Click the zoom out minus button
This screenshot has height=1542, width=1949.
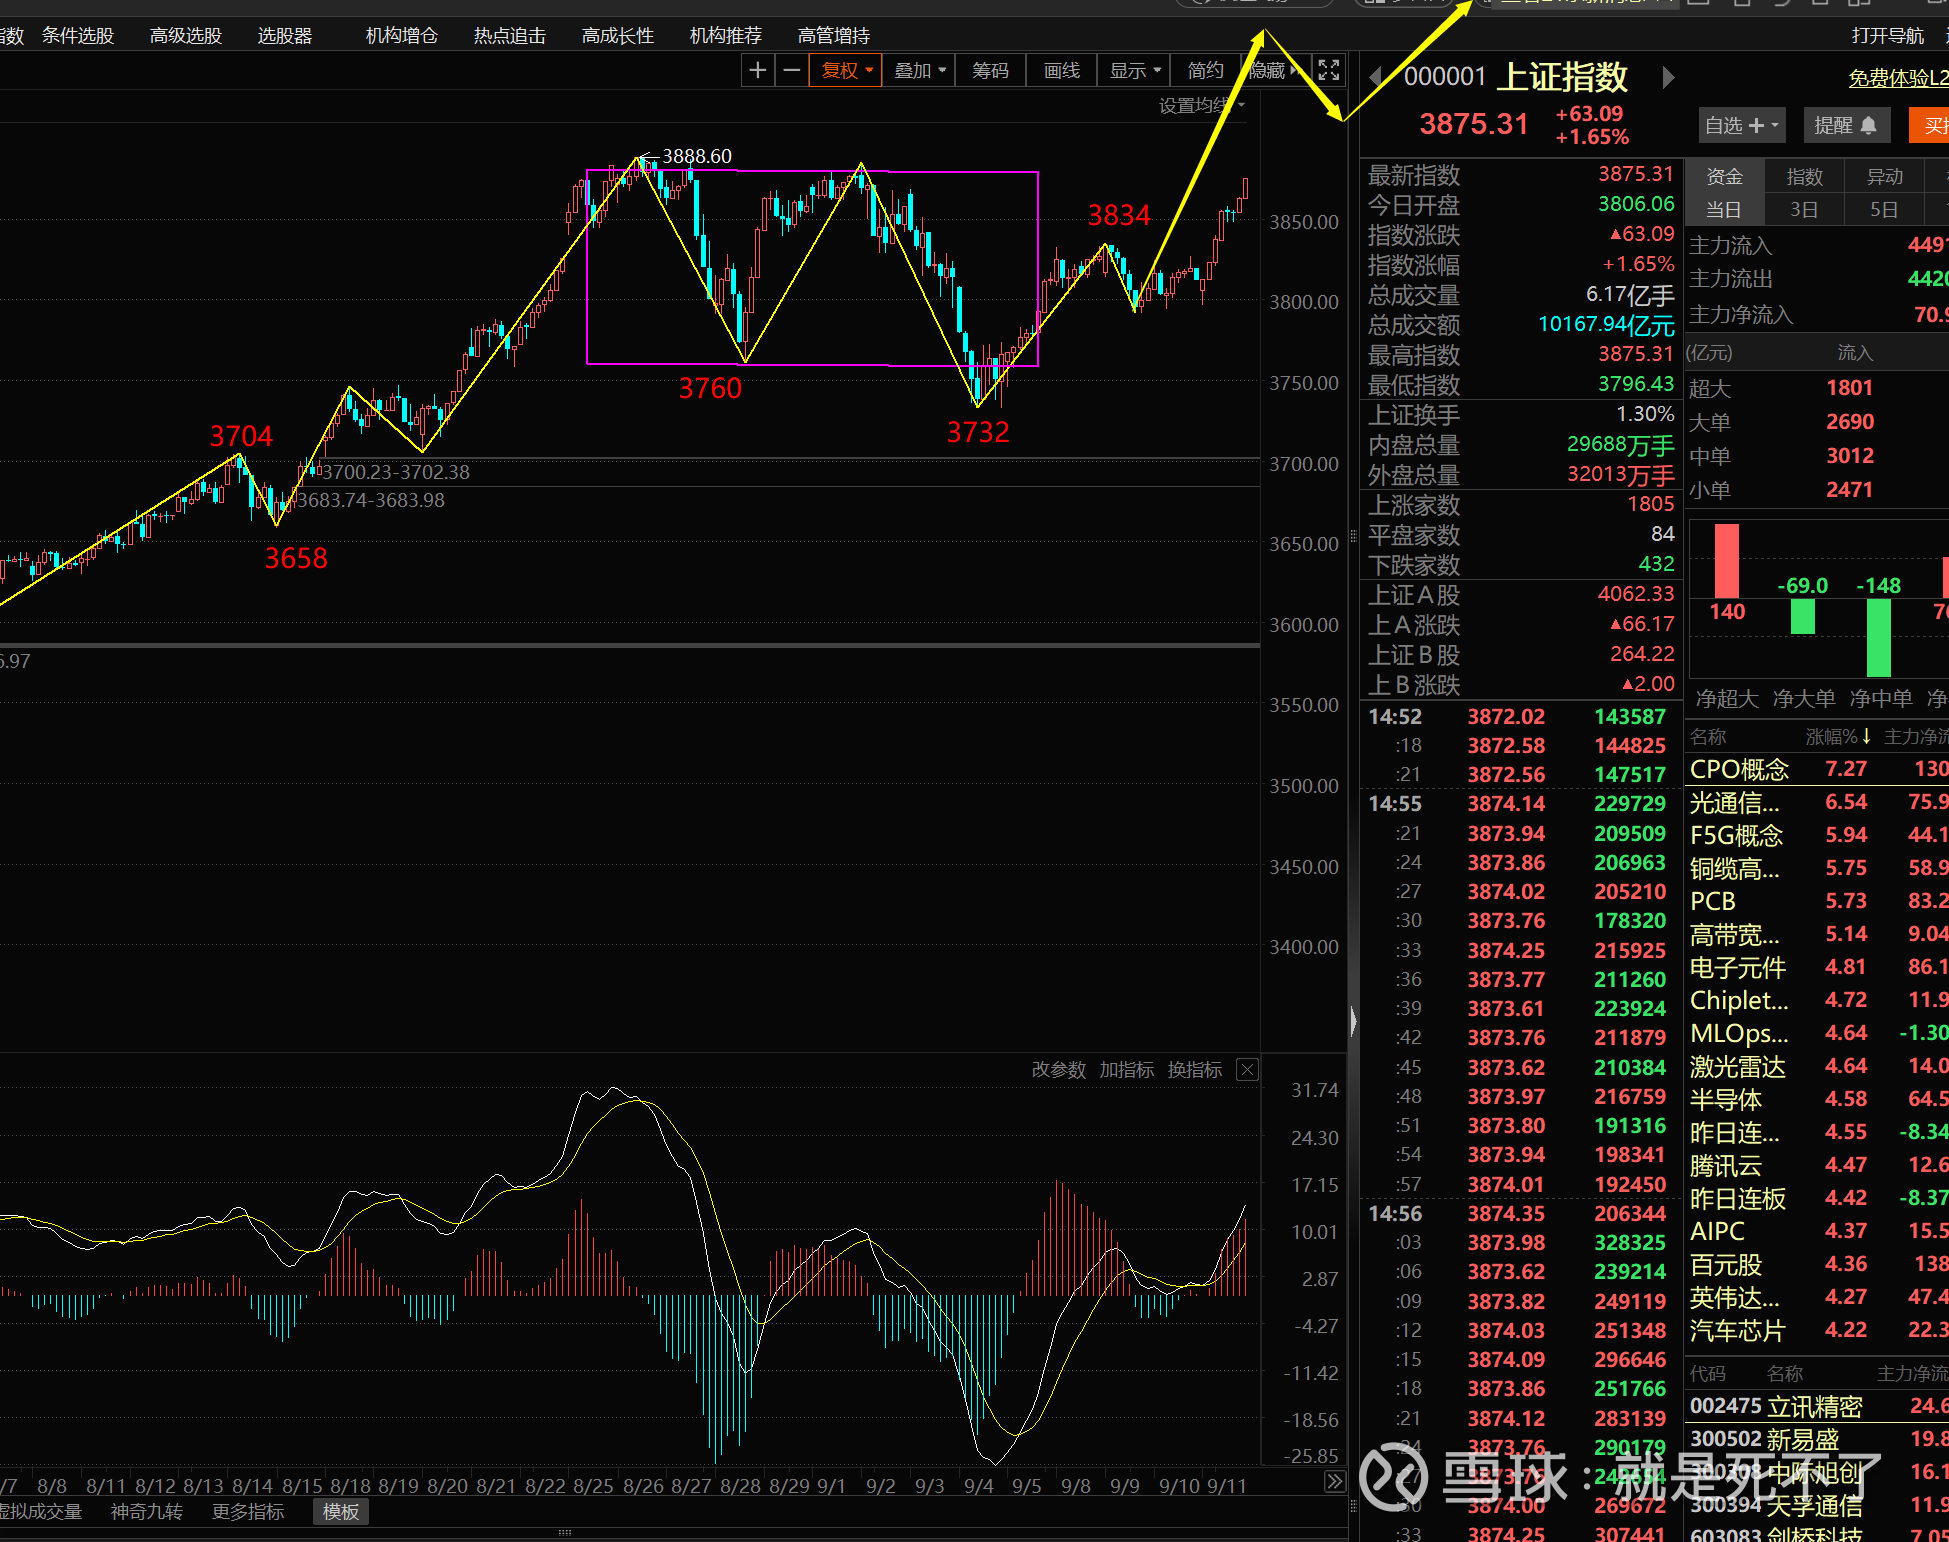tap(792, 70)
